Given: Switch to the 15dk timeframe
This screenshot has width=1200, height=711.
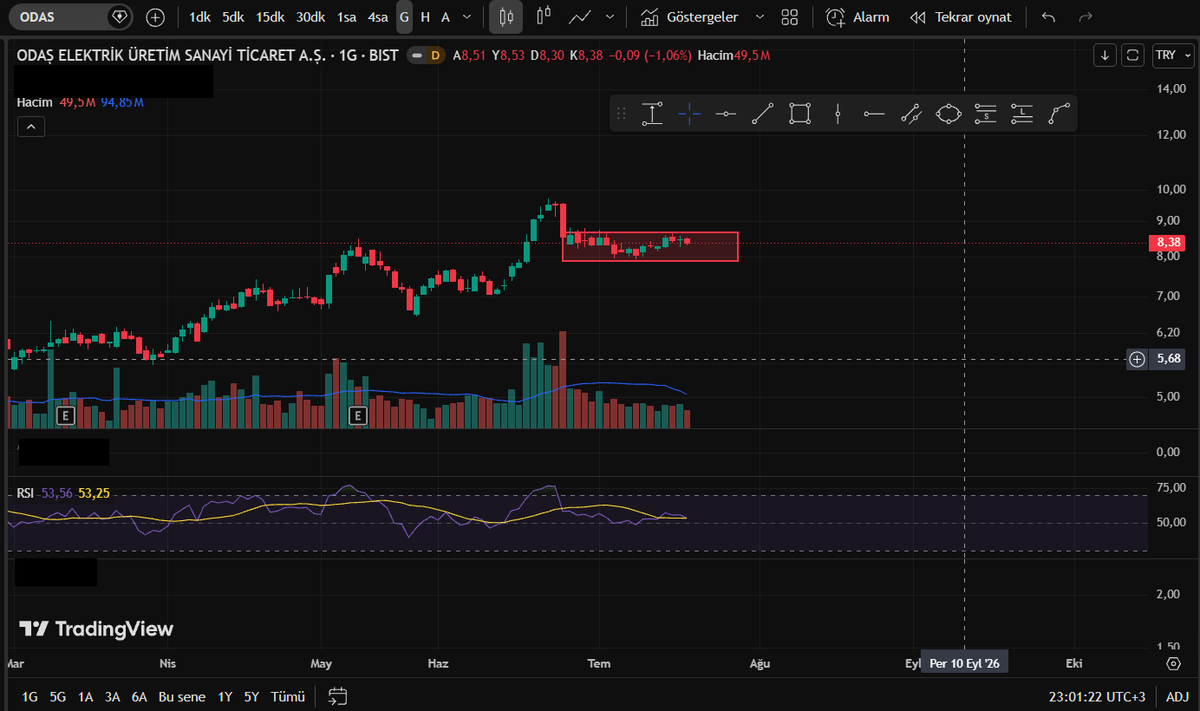Looking at the screenshot, I should click(x=269, y=17).
